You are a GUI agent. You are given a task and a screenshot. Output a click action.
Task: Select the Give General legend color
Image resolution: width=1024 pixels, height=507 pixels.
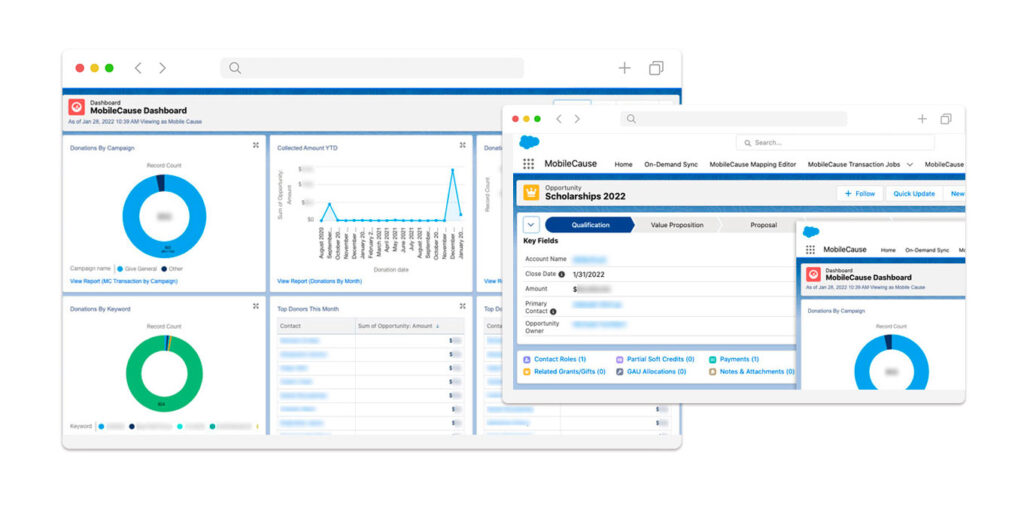(120, 269)
